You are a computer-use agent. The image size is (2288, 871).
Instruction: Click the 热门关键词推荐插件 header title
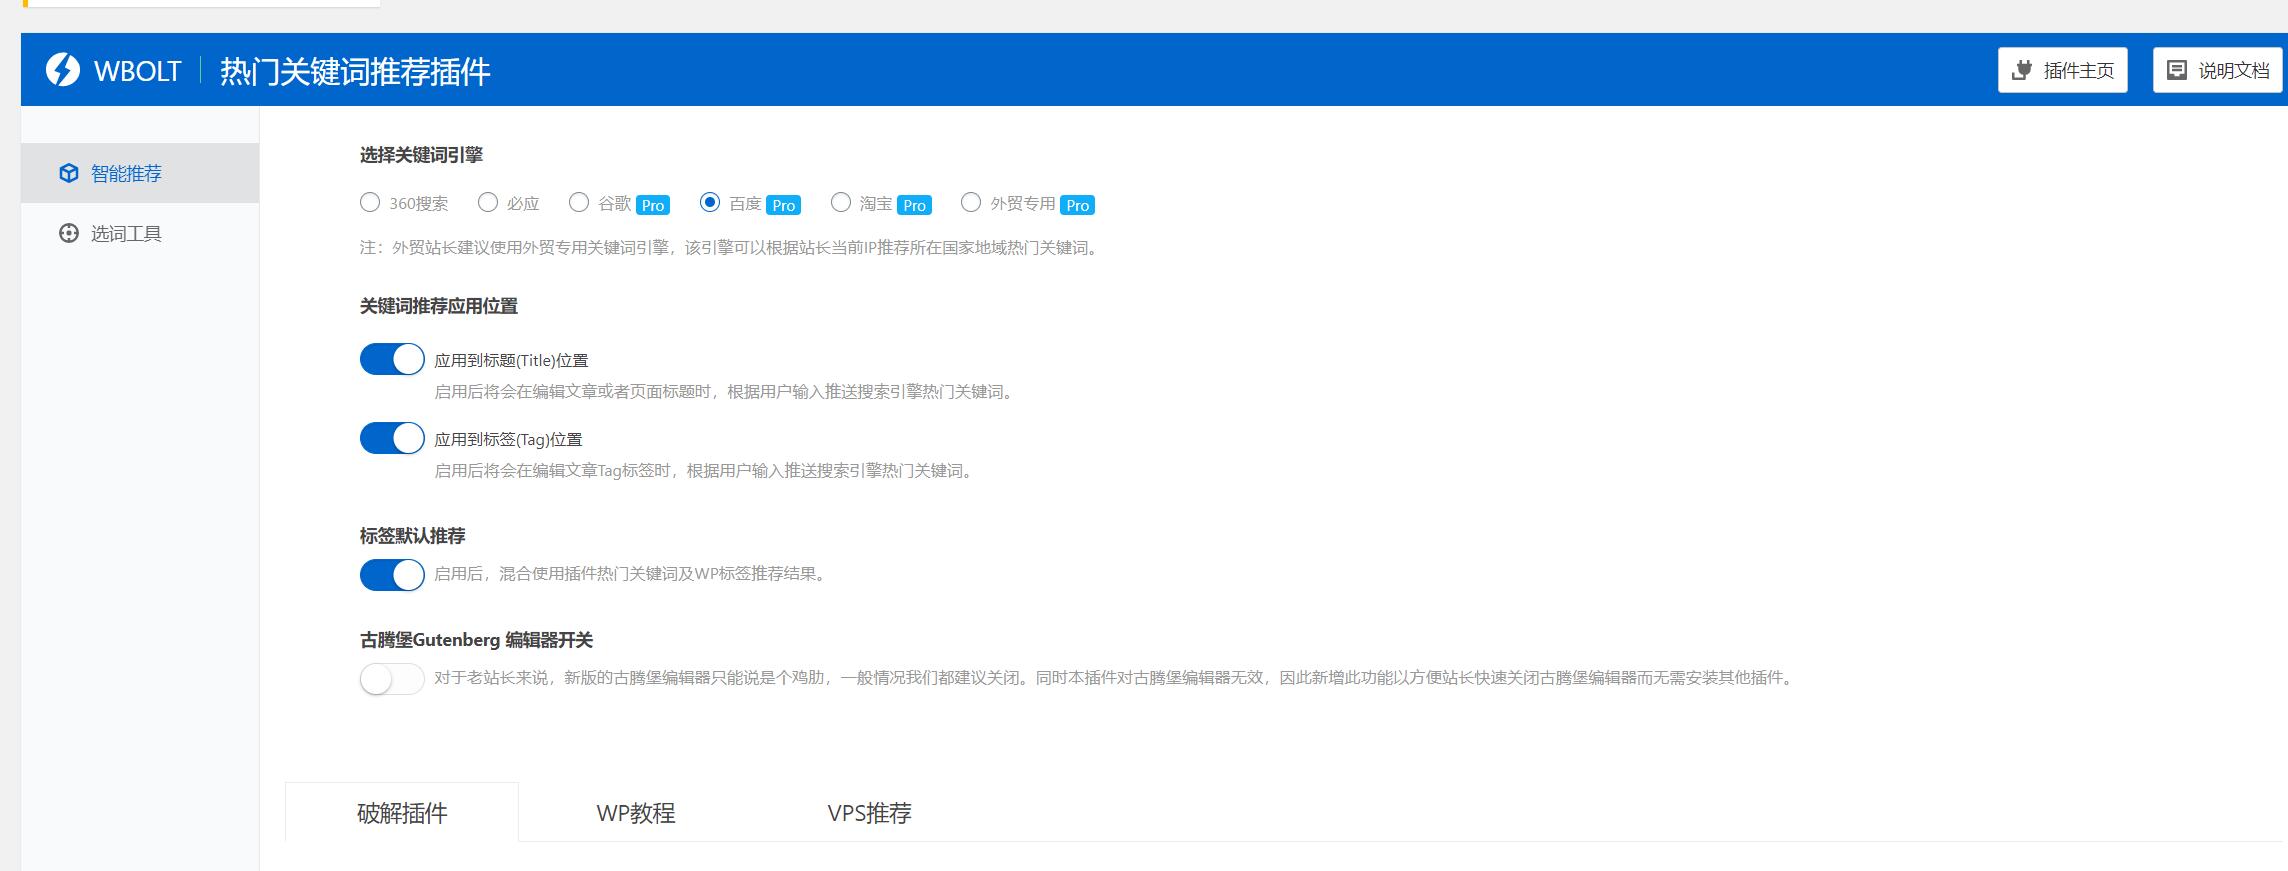point(355,71)
